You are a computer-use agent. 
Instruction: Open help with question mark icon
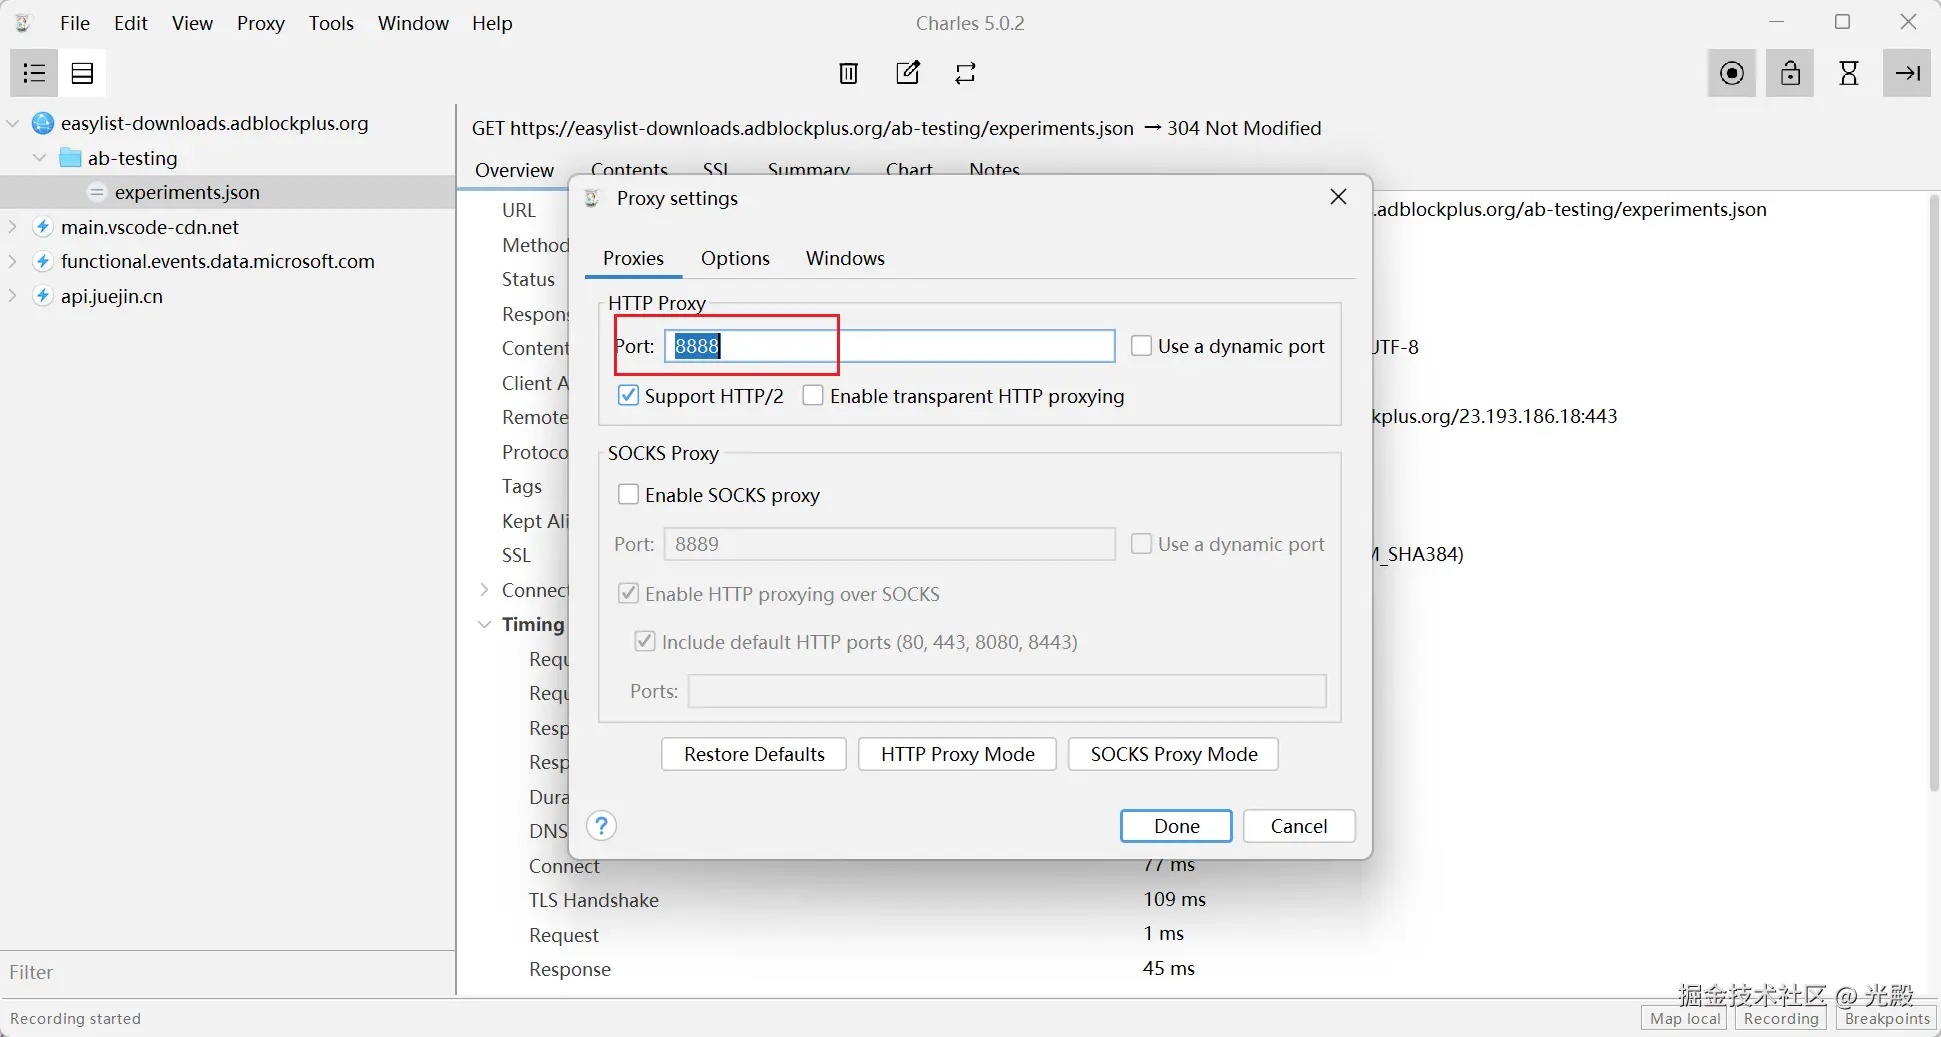601,826
